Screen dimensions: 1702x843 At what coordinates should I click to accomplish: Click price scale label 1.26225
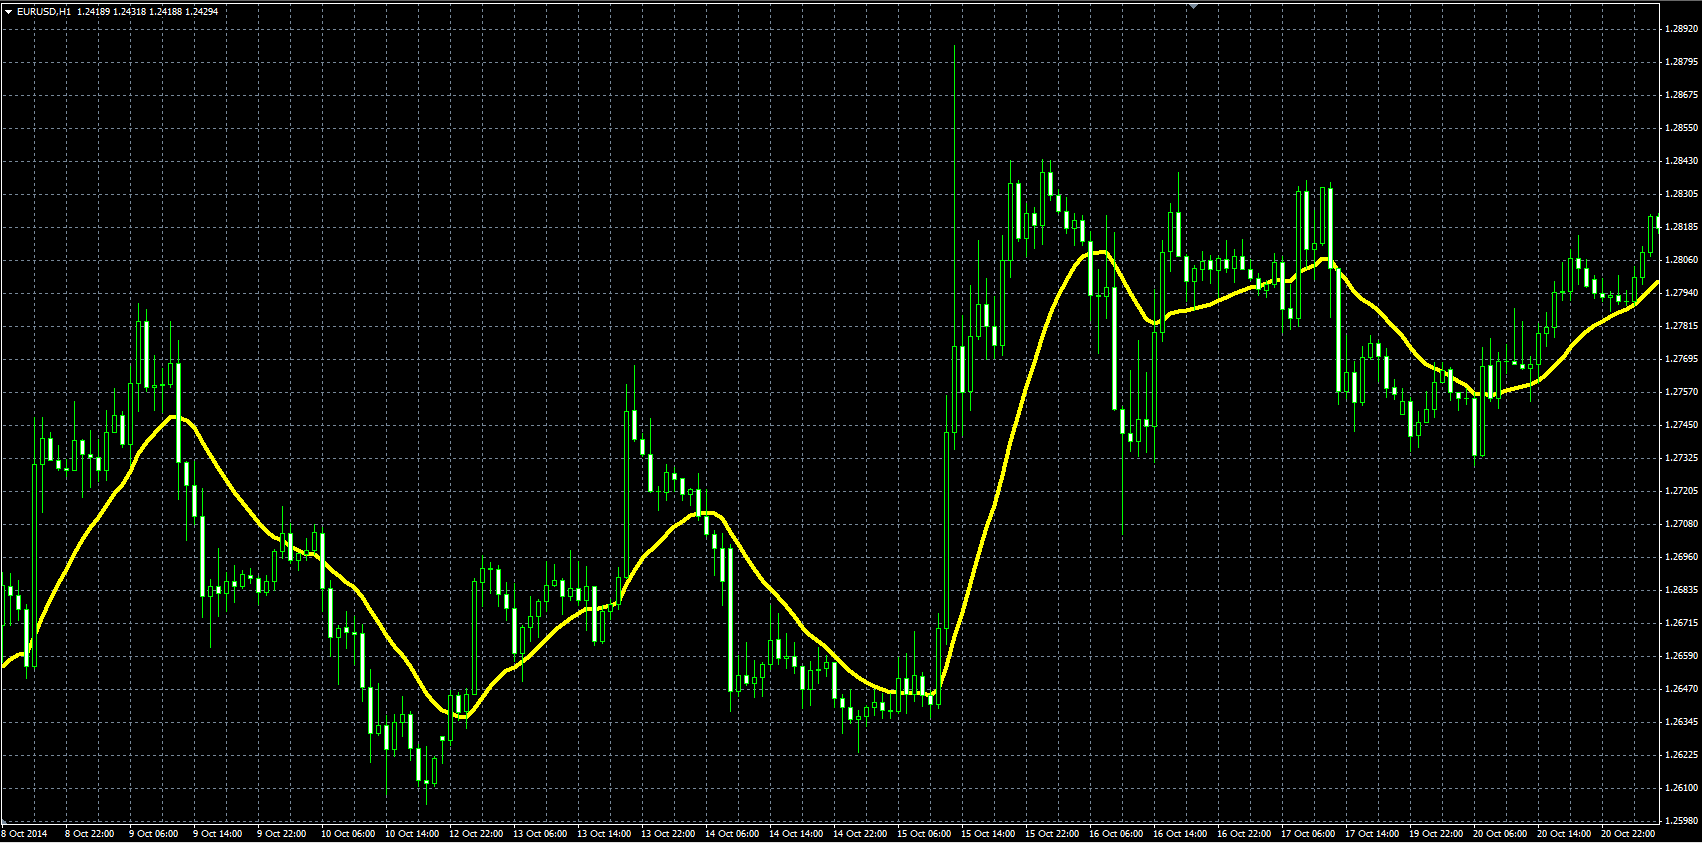pyautogui.click(x=1682, y=755)
